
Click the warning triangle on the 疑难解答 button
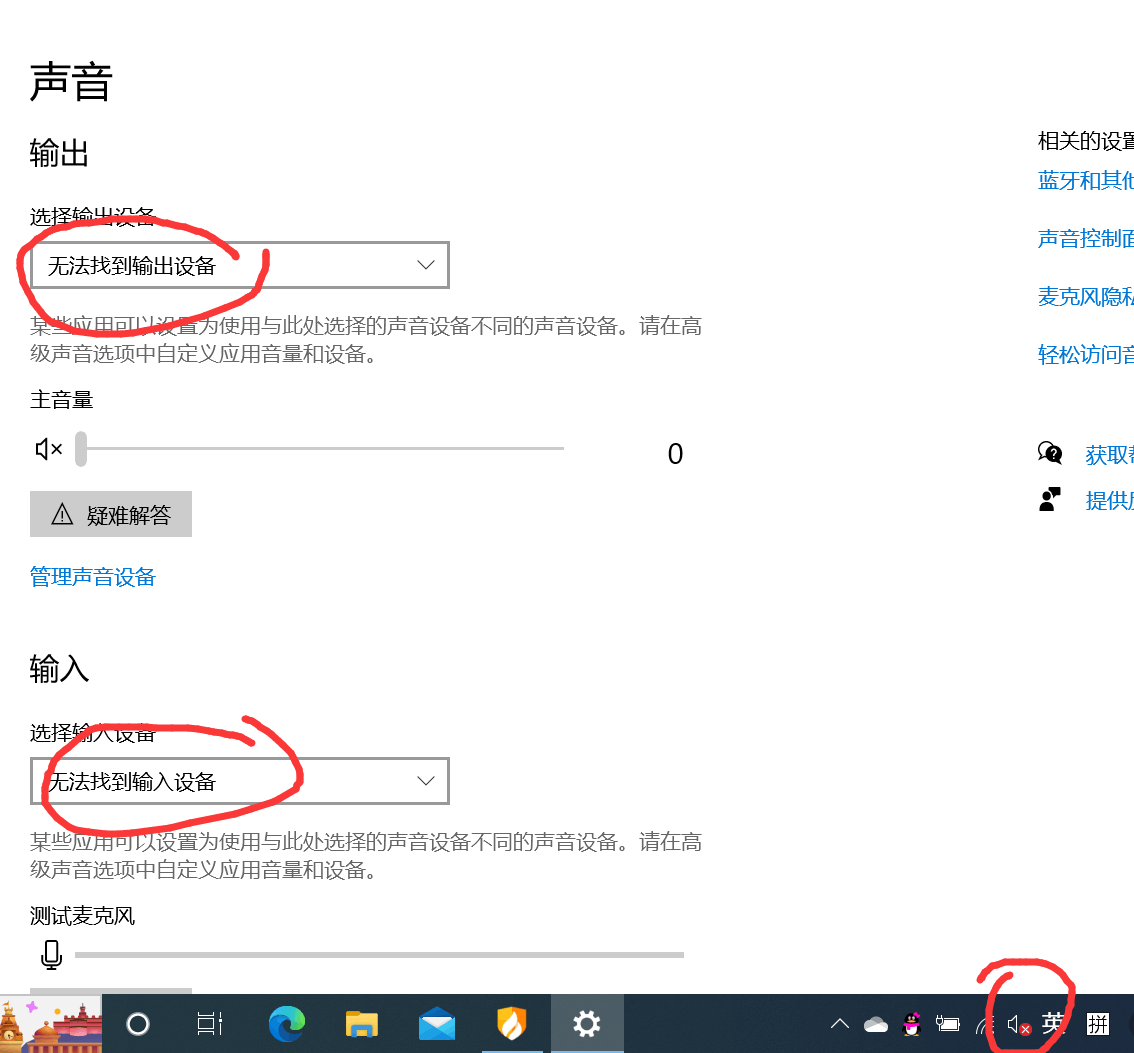tap(62, 514)
